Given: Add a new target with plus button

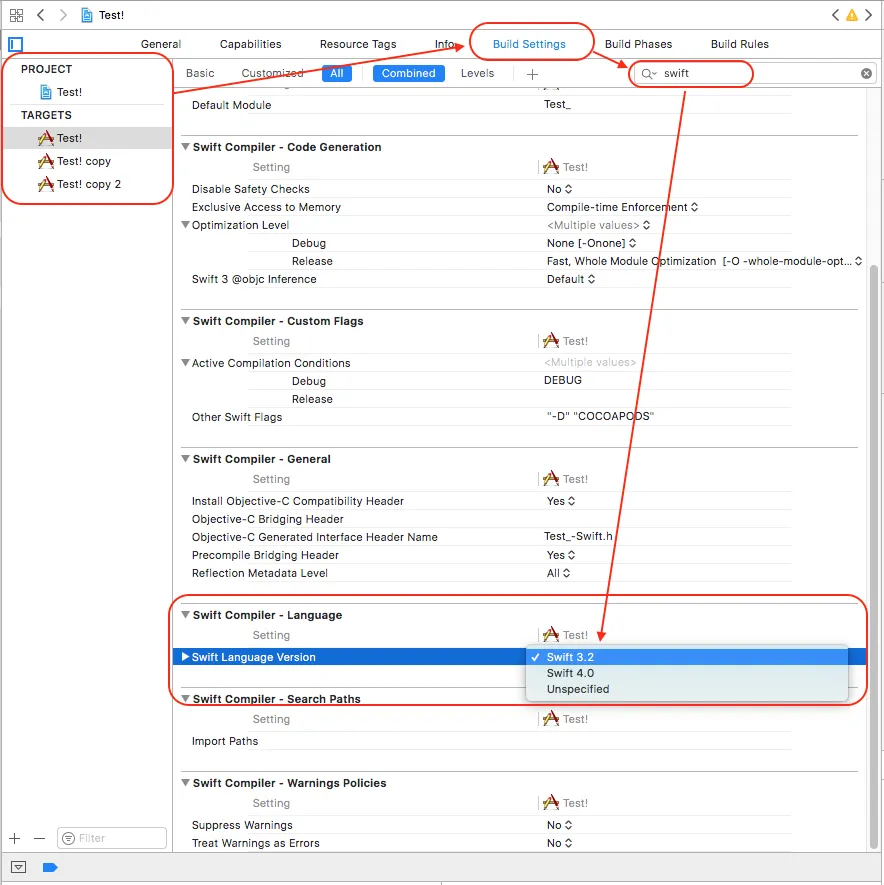Looking at the screenshot, I should point(15,838).
